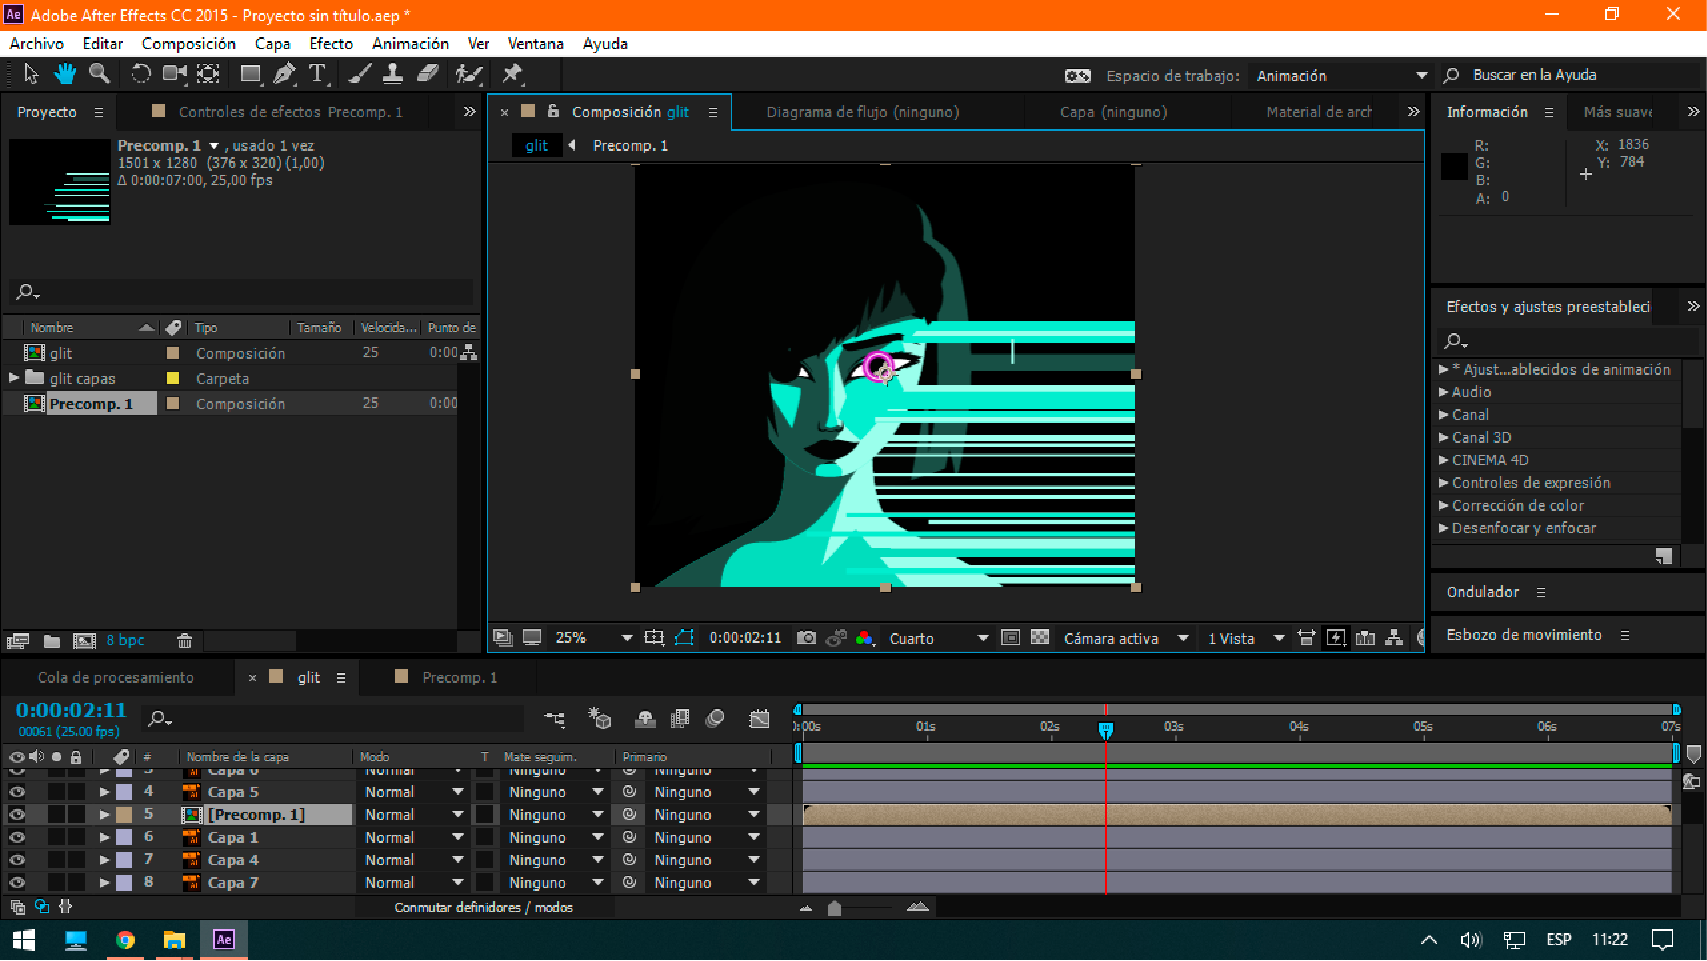This screenshot has width=1707, height=961.
Task: Expand the glit capas folder
Action: point(13,378)
